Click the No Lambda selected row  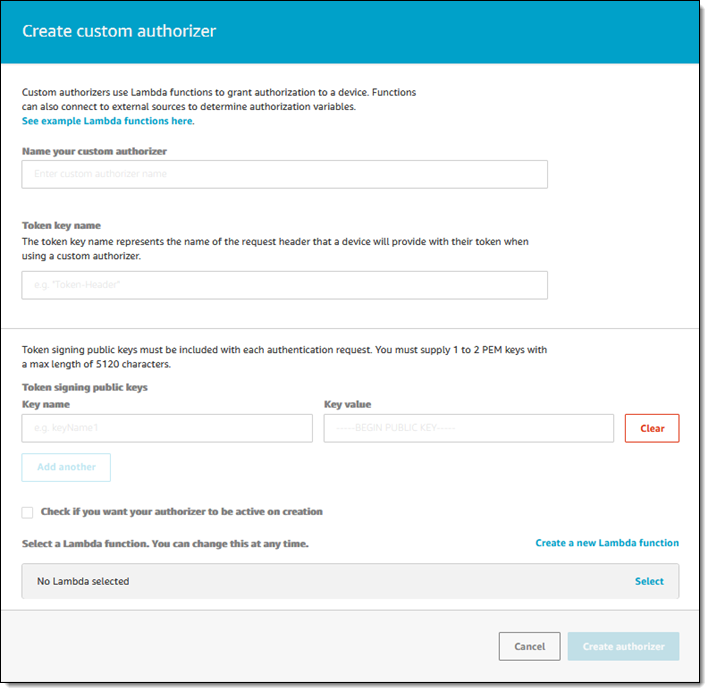300,581
